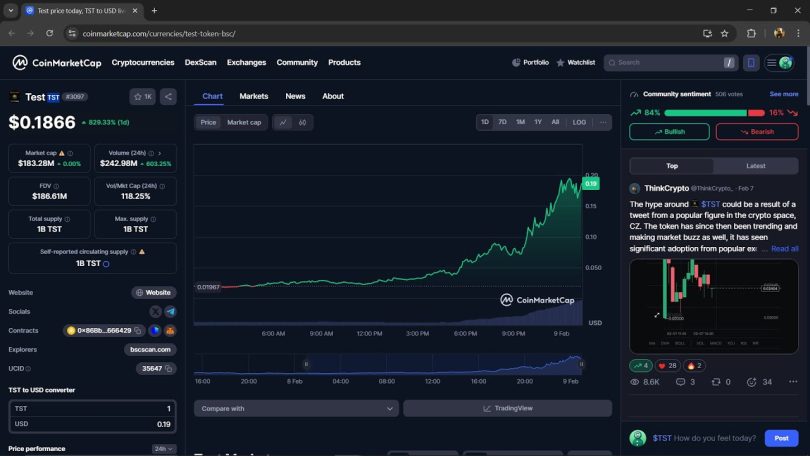This screenshot has height=456, width=810.
Task: Click the bullish/bearish sentiment bar
Action: coord(714,113)
